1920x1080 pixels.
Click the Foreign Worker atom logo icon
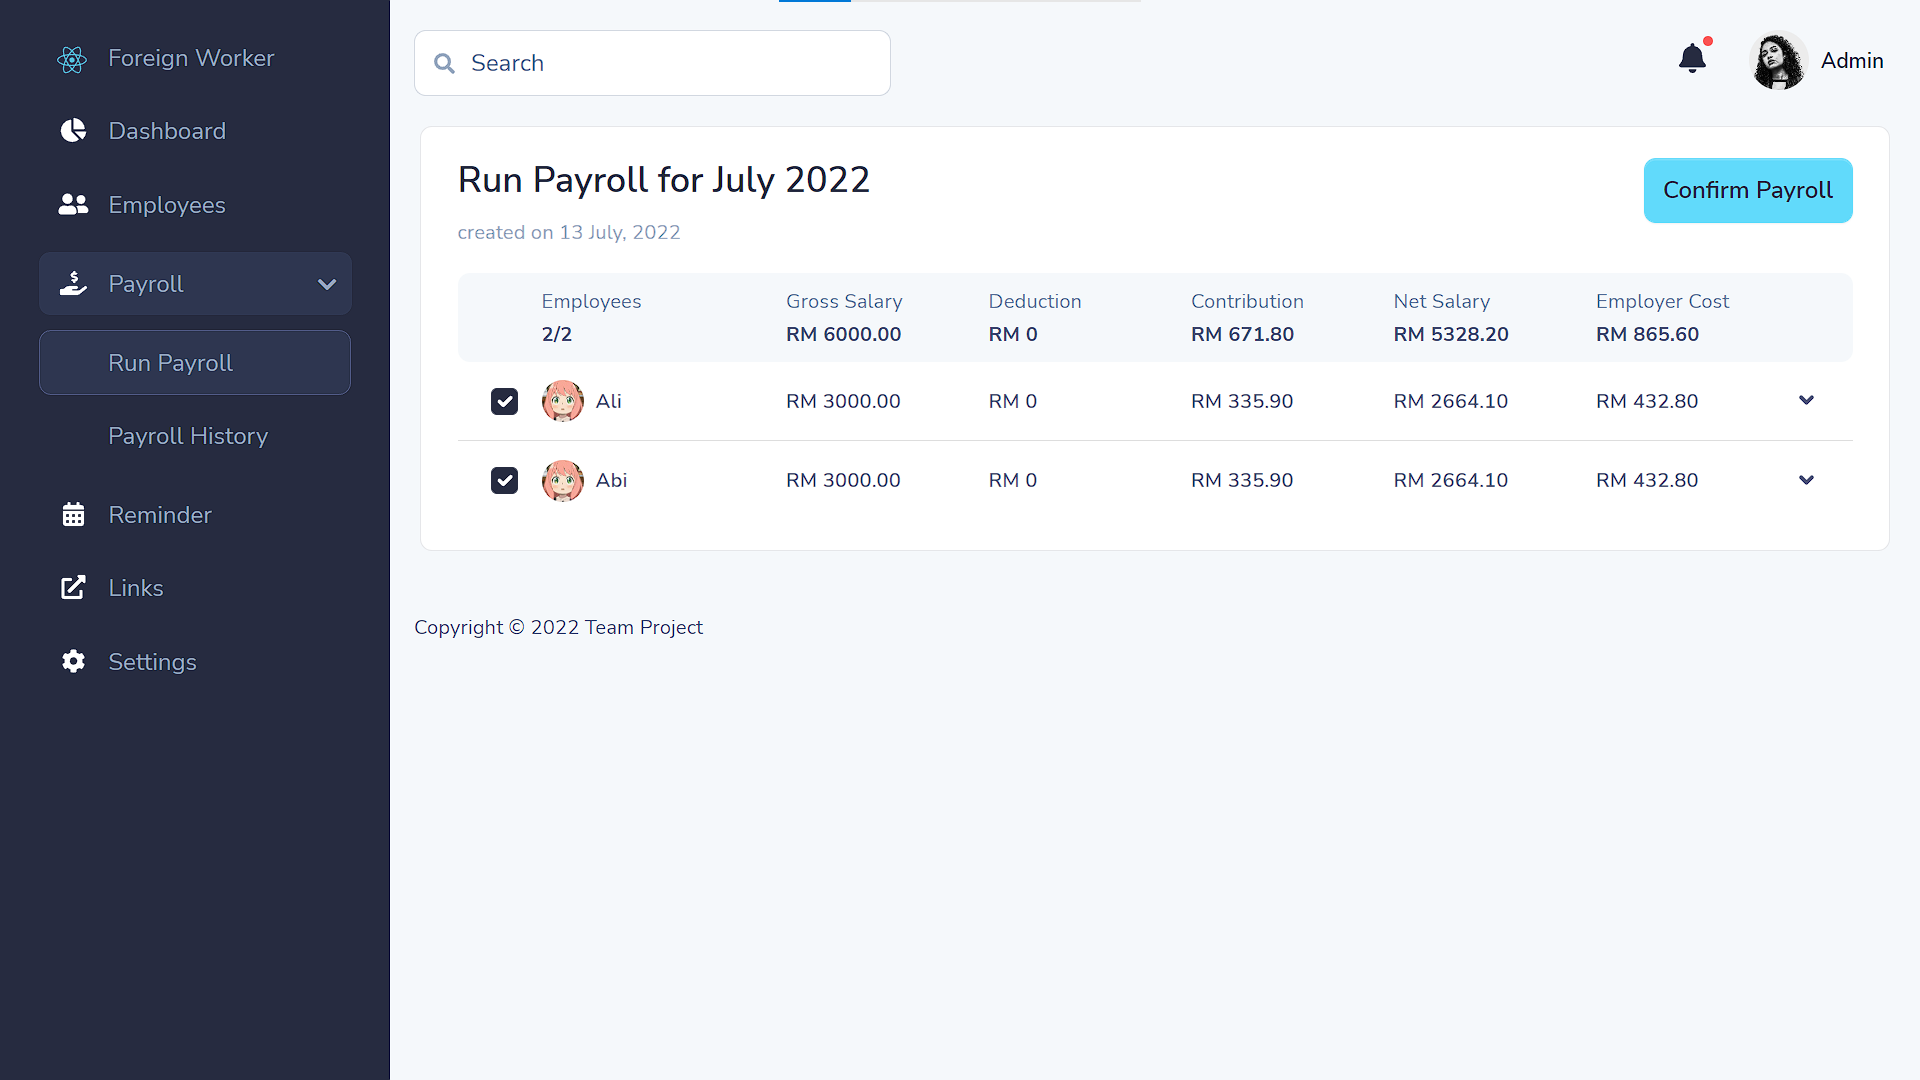[72, 59]
